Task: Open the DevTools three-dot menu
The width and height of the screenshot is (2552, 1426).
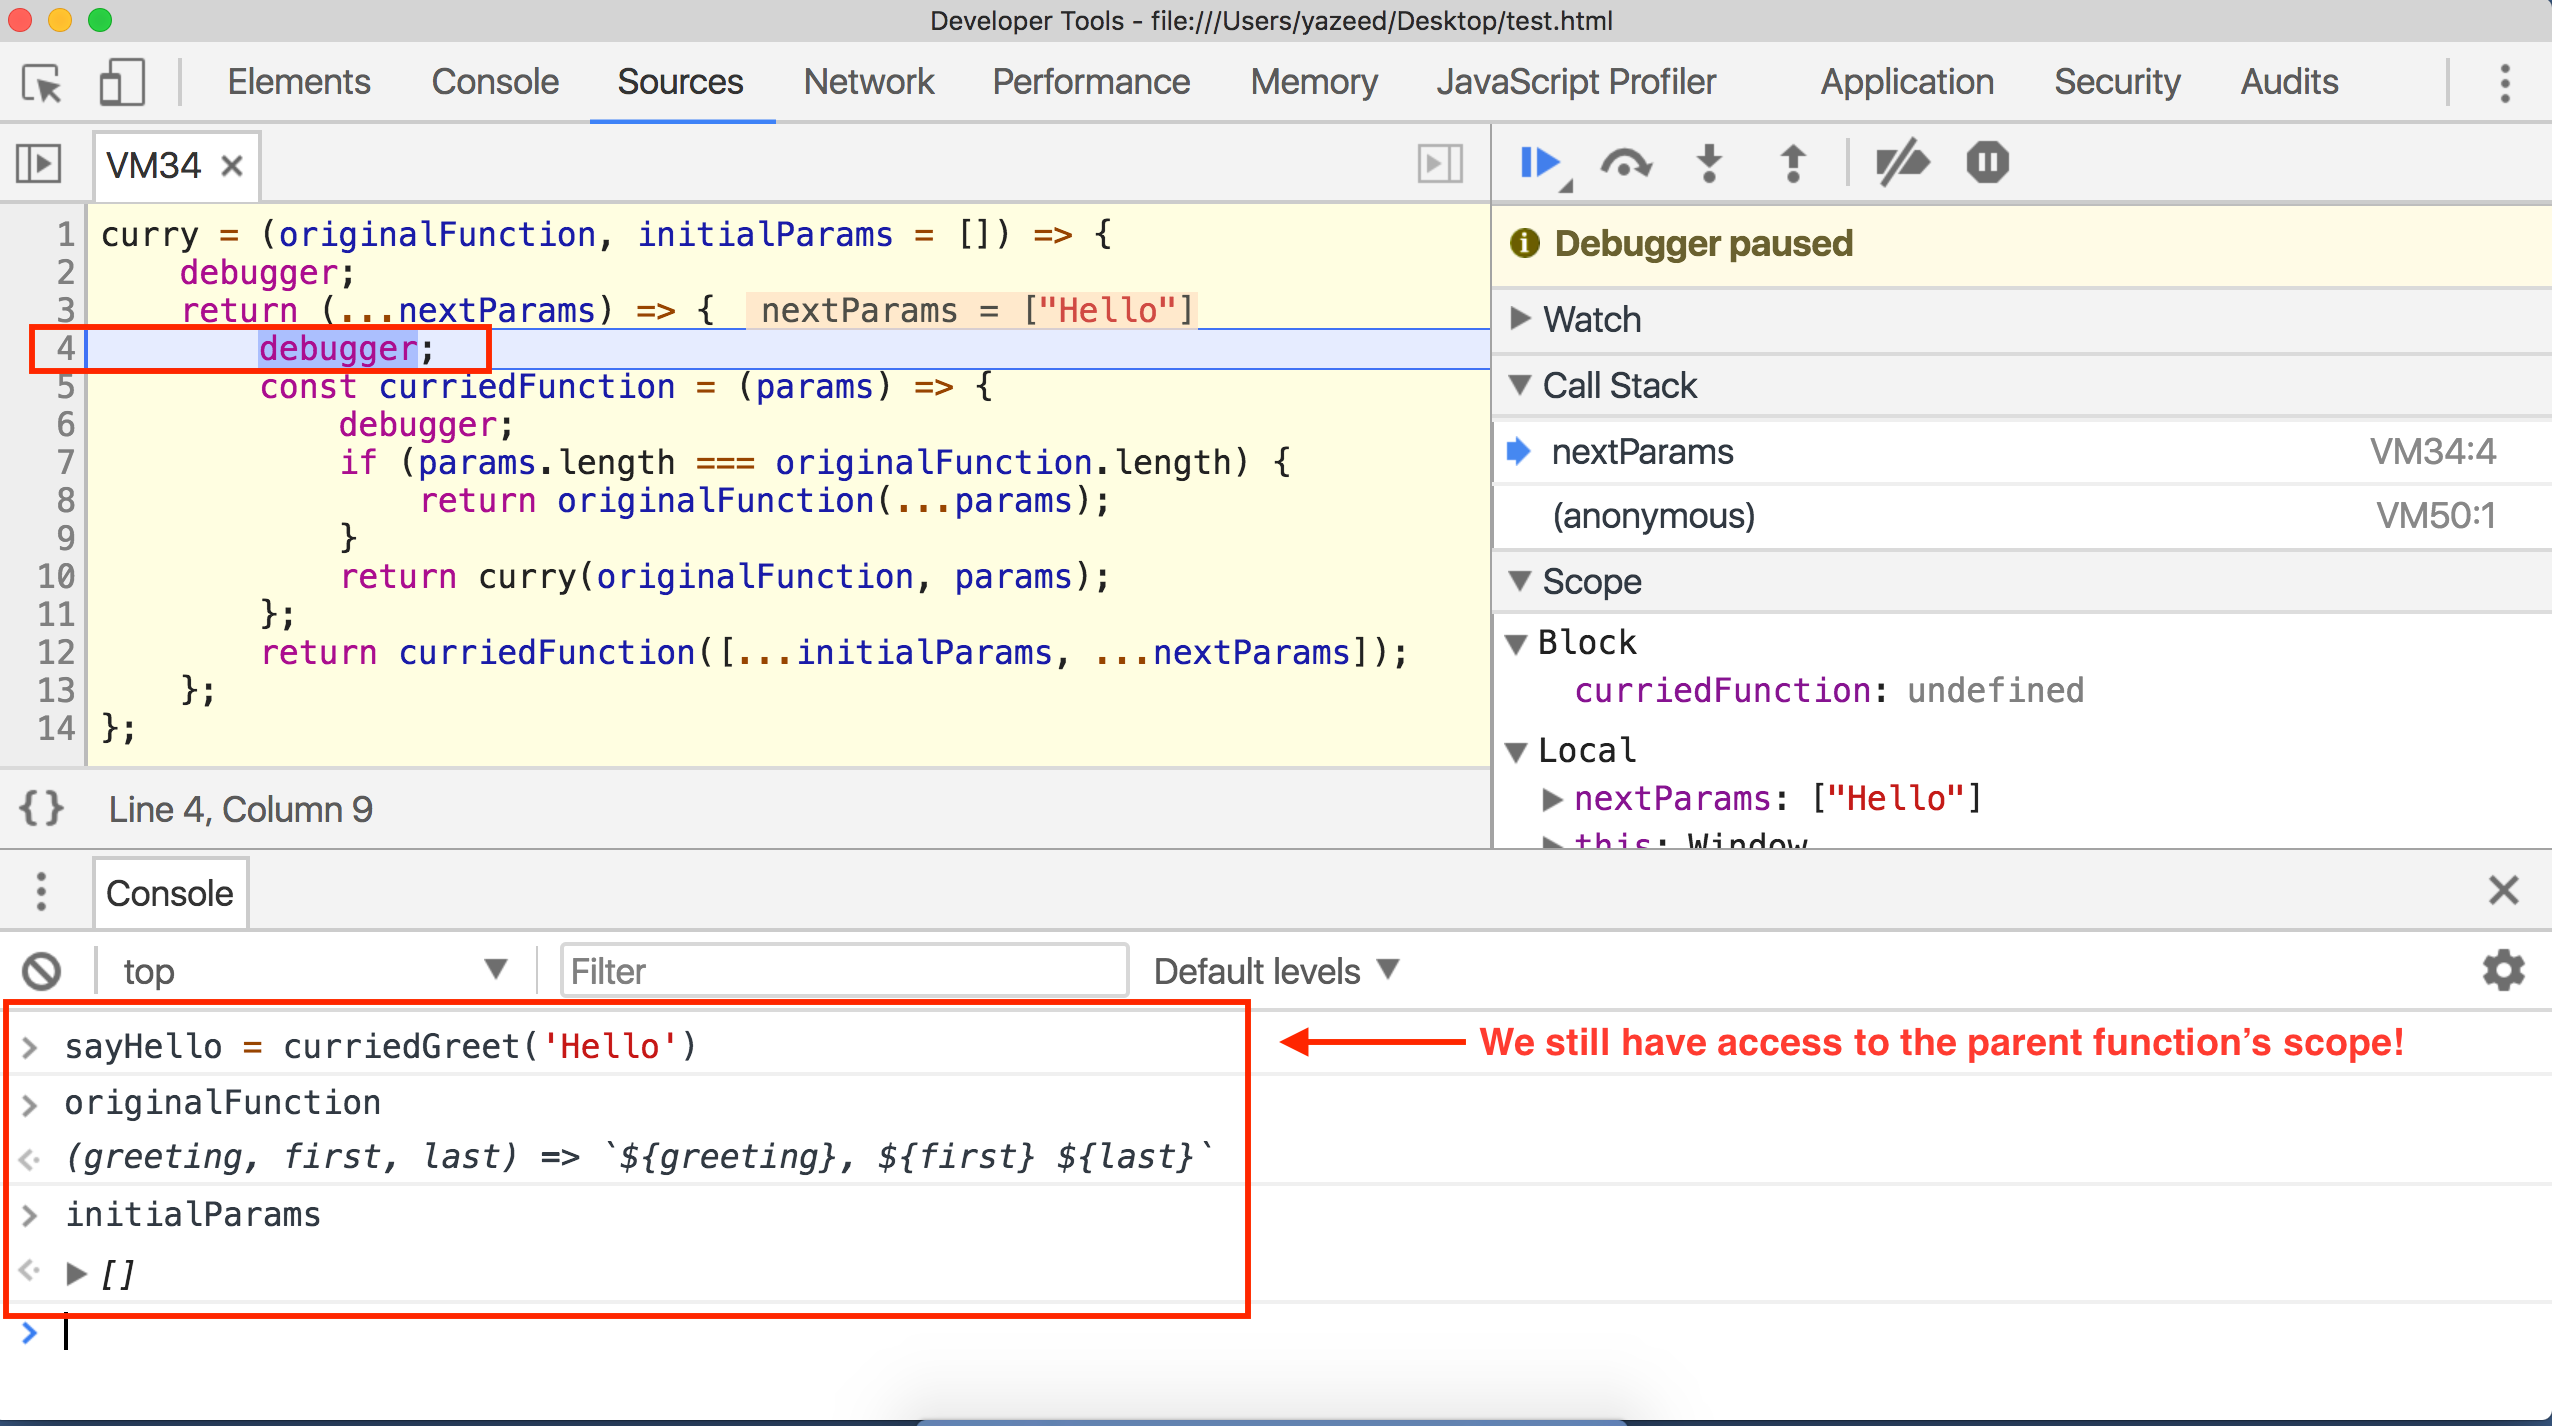Action: tap(2504, 82)
